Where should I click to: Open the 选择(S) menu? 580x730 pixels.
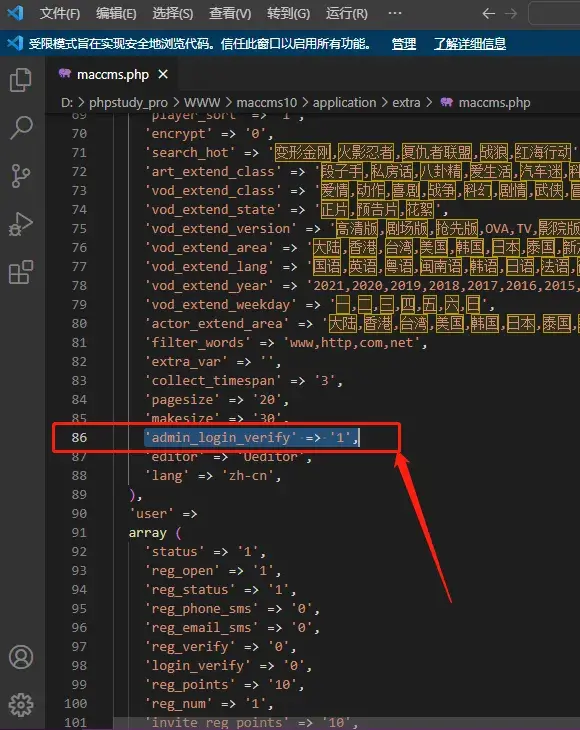click(x=173, y=14)
